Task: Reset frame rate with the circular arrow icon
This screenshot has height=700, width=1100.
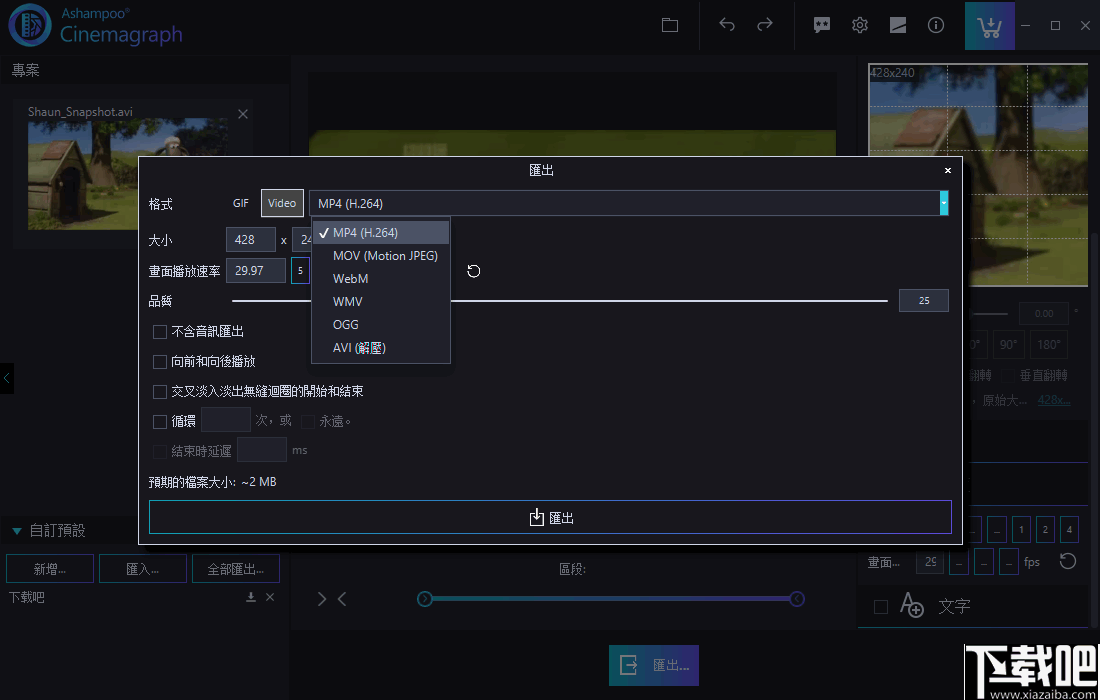Action: (x=473, y=270)
